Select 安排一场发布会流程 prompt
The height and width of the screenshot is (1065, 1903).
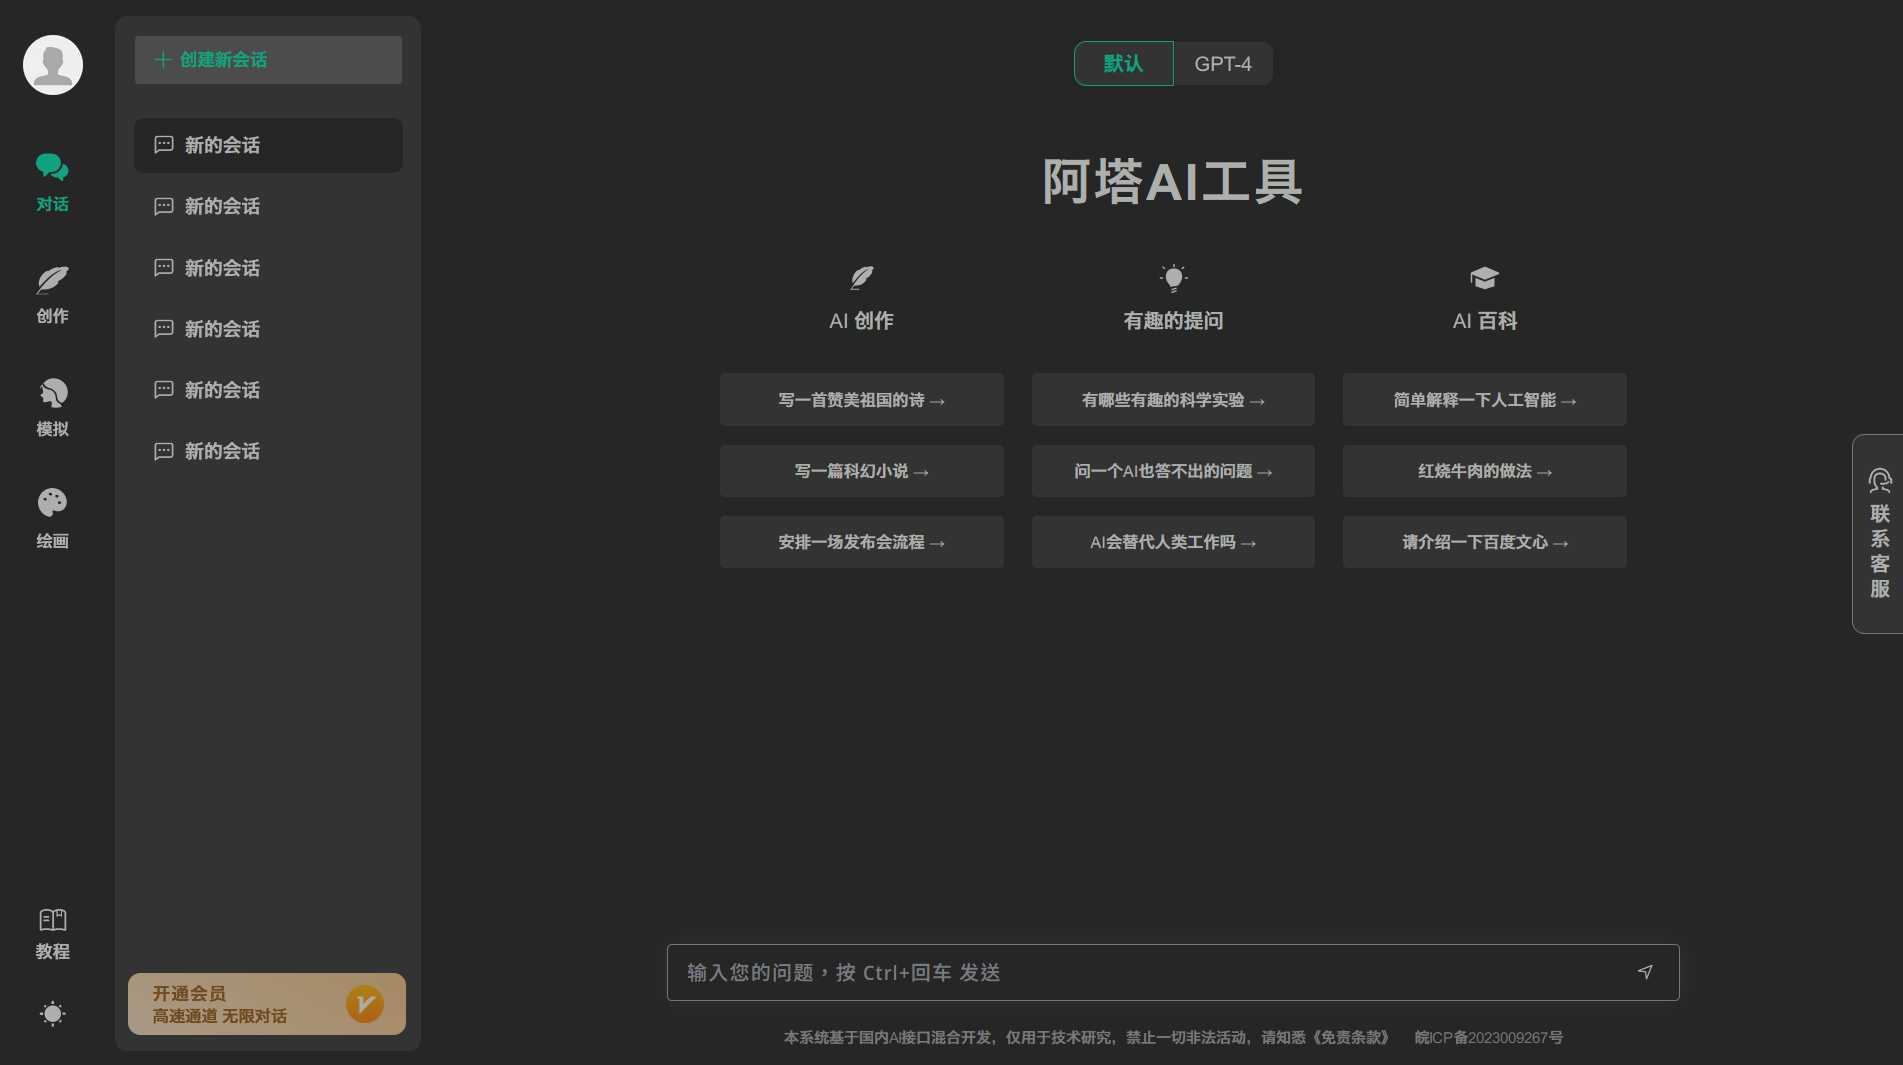862,542
